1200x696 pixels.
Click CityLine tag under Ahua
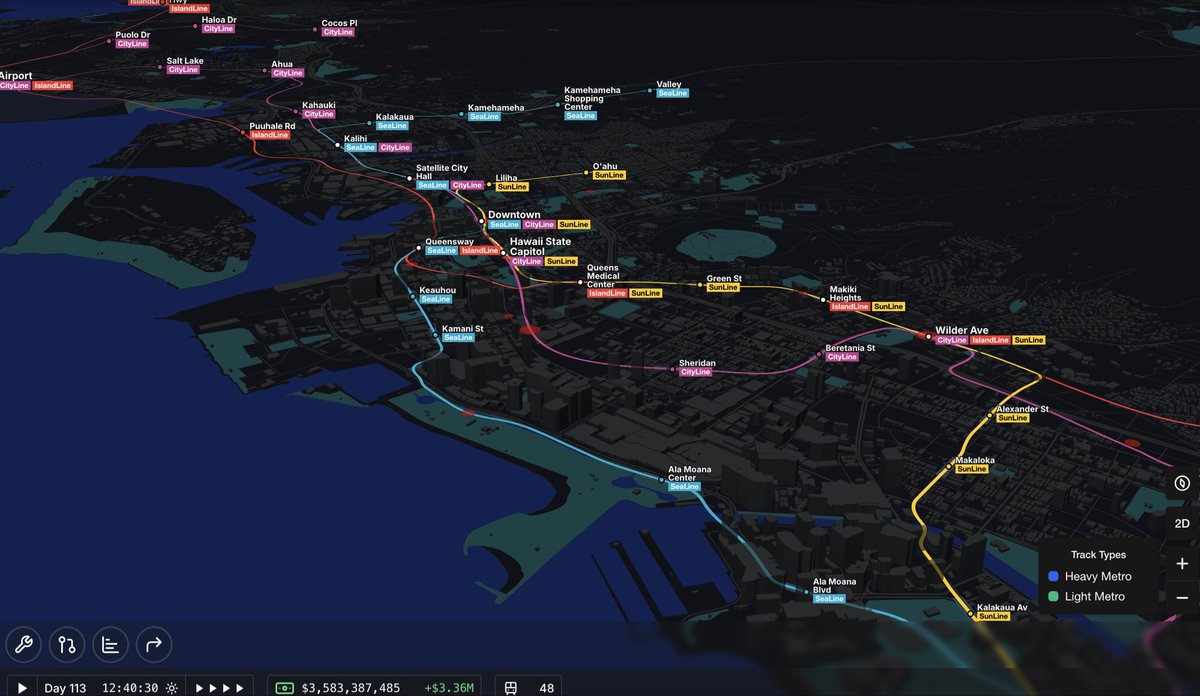coord(288,73)
